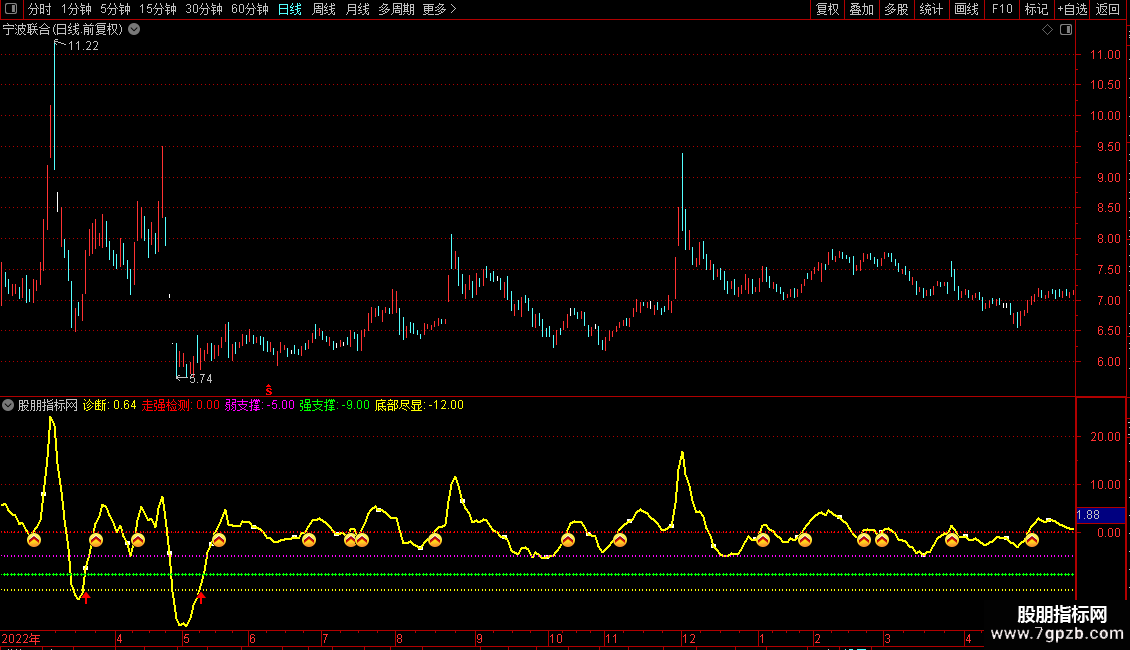Click the red S marker on chart
1130x650 pixels.
pyautogui.click(x=269, y=390)
